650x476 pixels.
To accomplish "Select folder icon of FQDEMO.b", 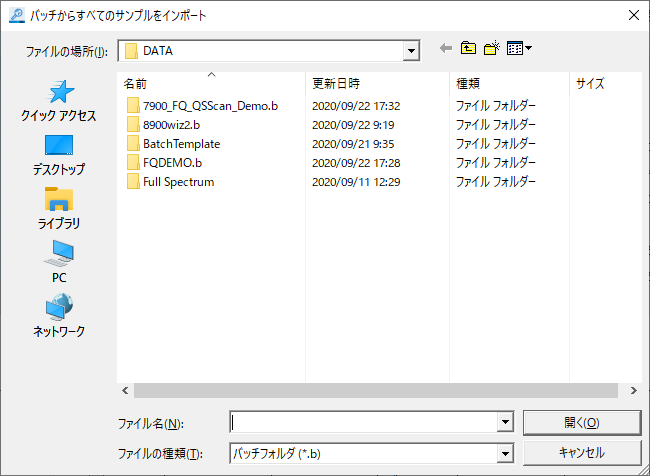I will tap(133, 163).
